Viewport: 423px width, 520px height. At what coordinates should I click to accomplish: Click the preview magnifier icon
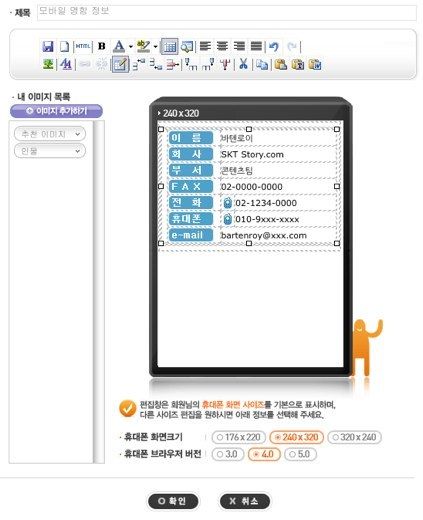coord(187,46)
